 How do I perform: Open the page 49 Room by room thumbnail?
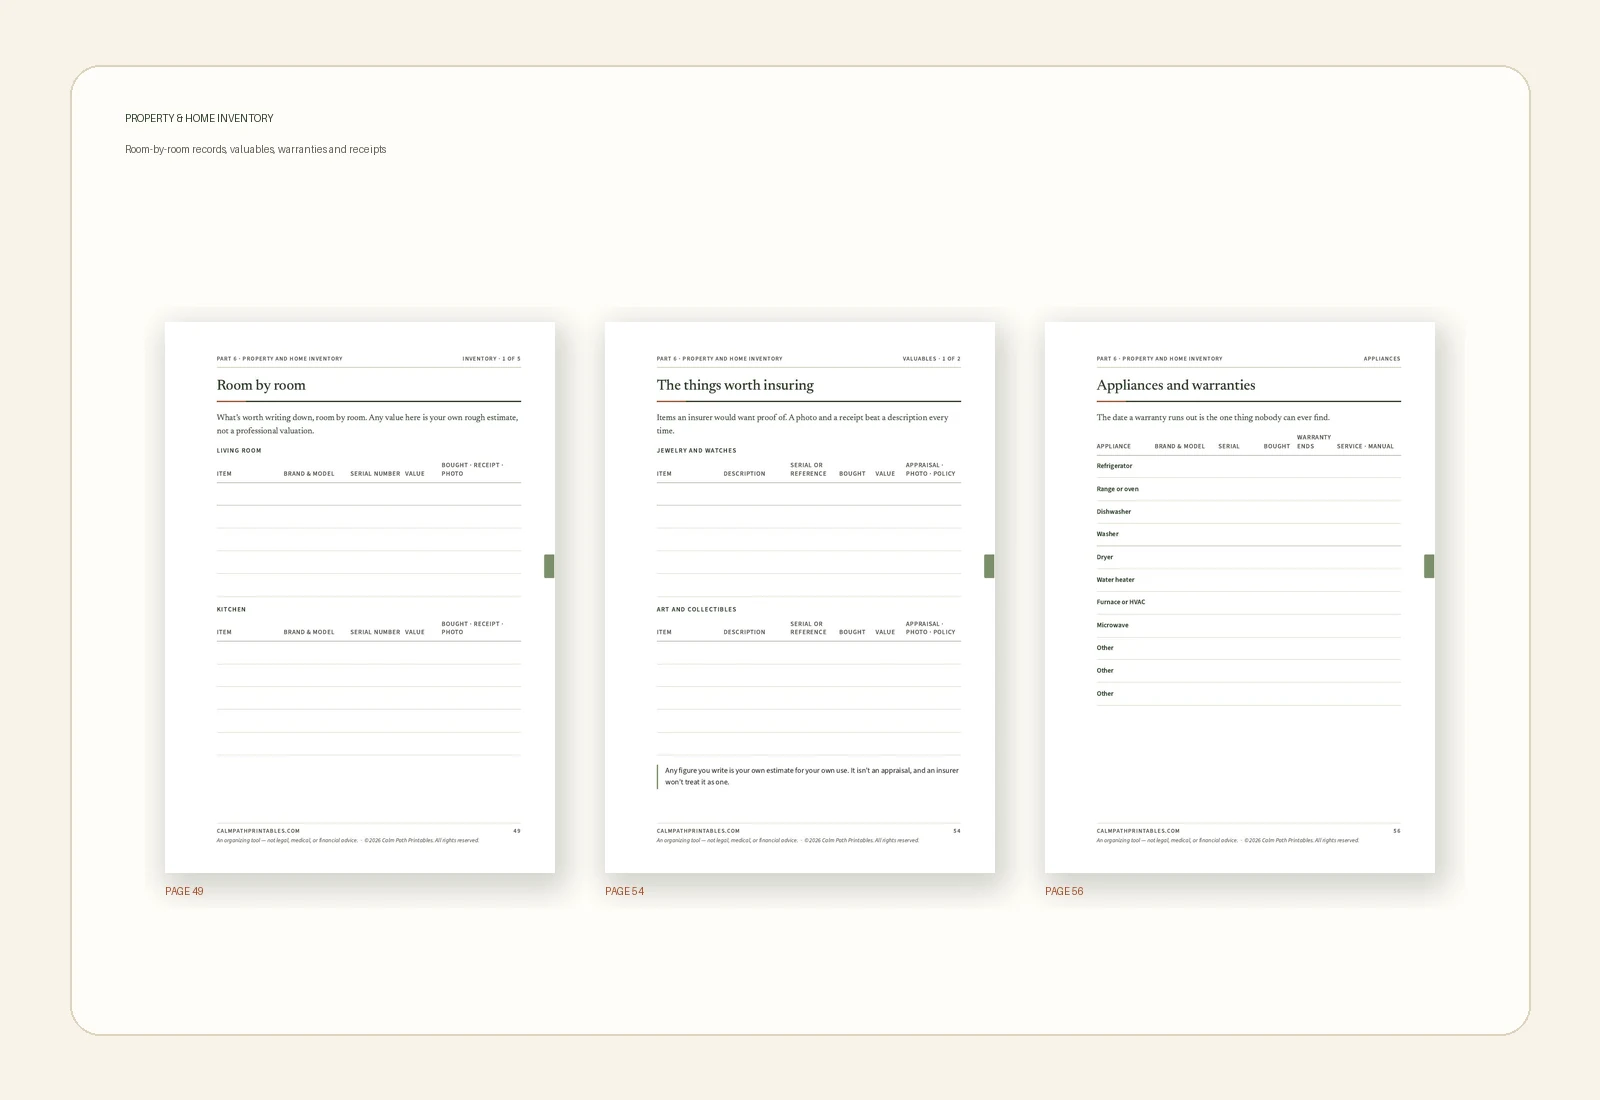point(360,597)
